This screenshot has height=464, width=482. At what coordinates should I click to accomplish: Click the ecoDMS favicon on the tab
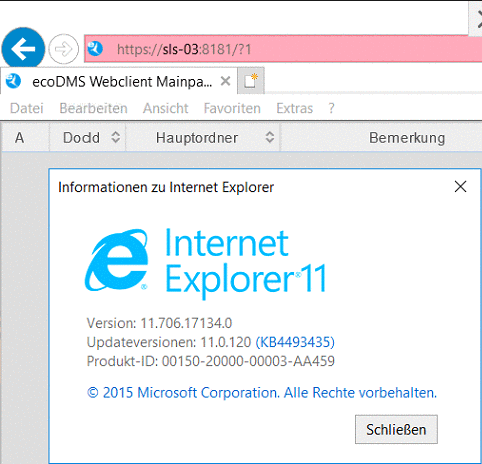click(x=13, y=81)
